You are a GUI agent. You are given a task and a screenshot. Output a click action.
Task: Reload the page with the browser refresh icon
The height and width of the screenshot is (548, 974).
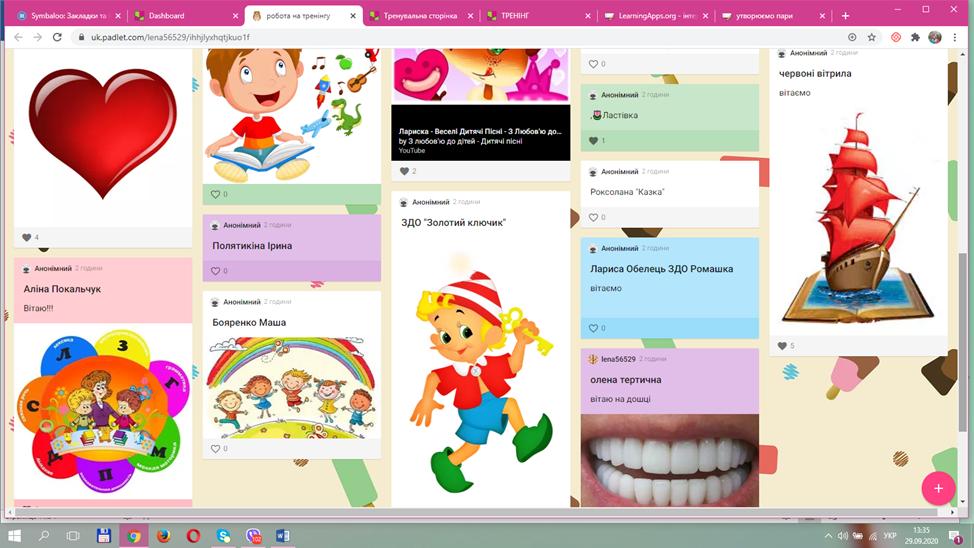point(57,37)
